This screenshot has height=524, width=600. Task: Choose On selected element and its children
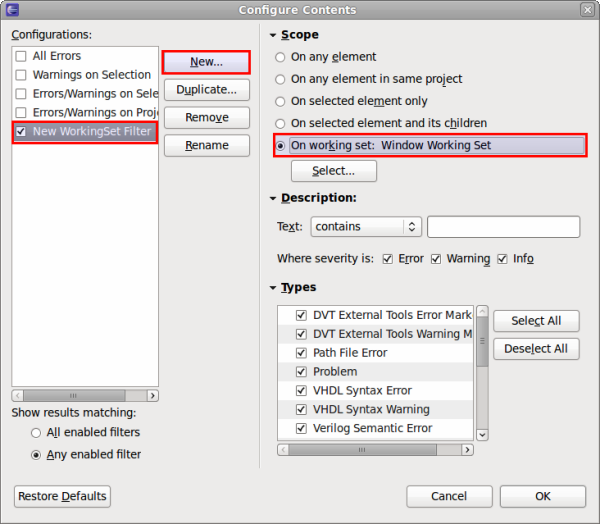pos(280,124)
